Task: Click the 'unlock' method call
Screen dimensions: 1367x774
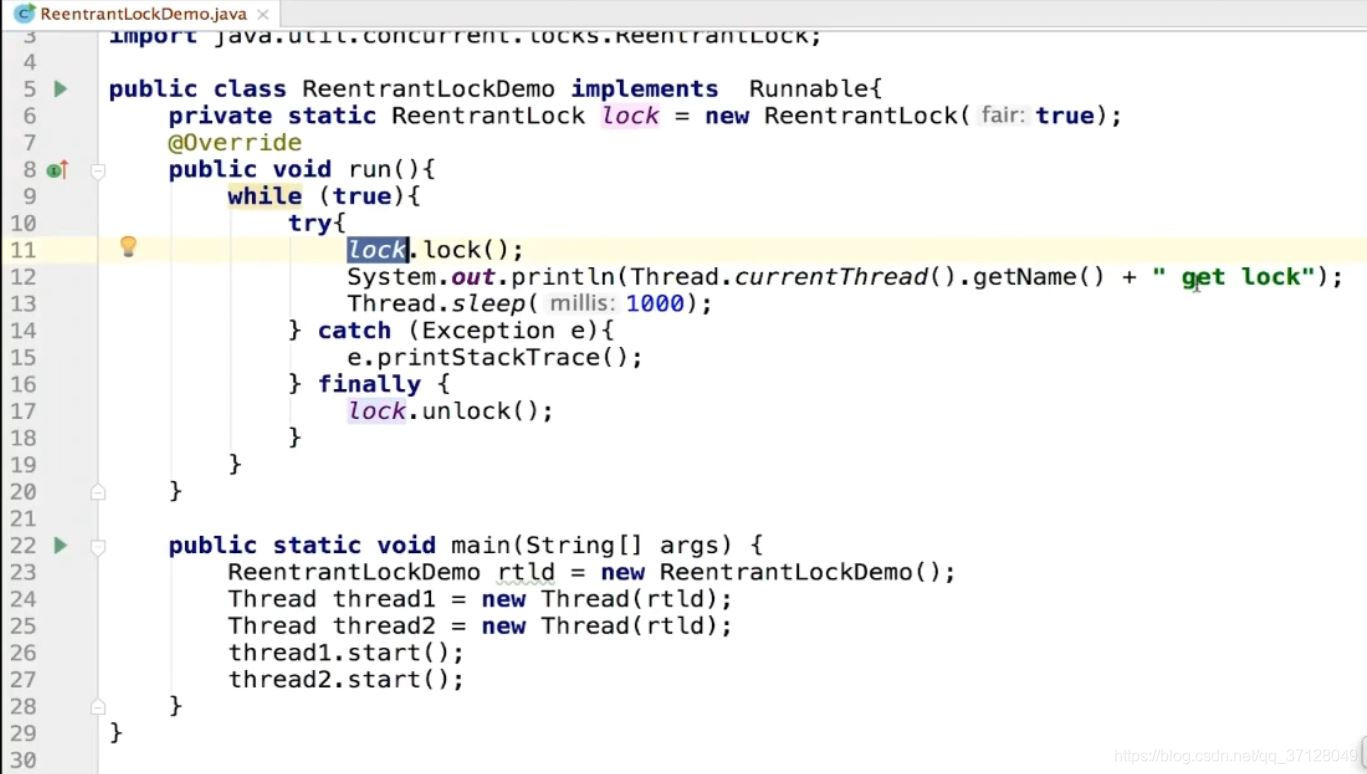Action: [x=466, y=411]
